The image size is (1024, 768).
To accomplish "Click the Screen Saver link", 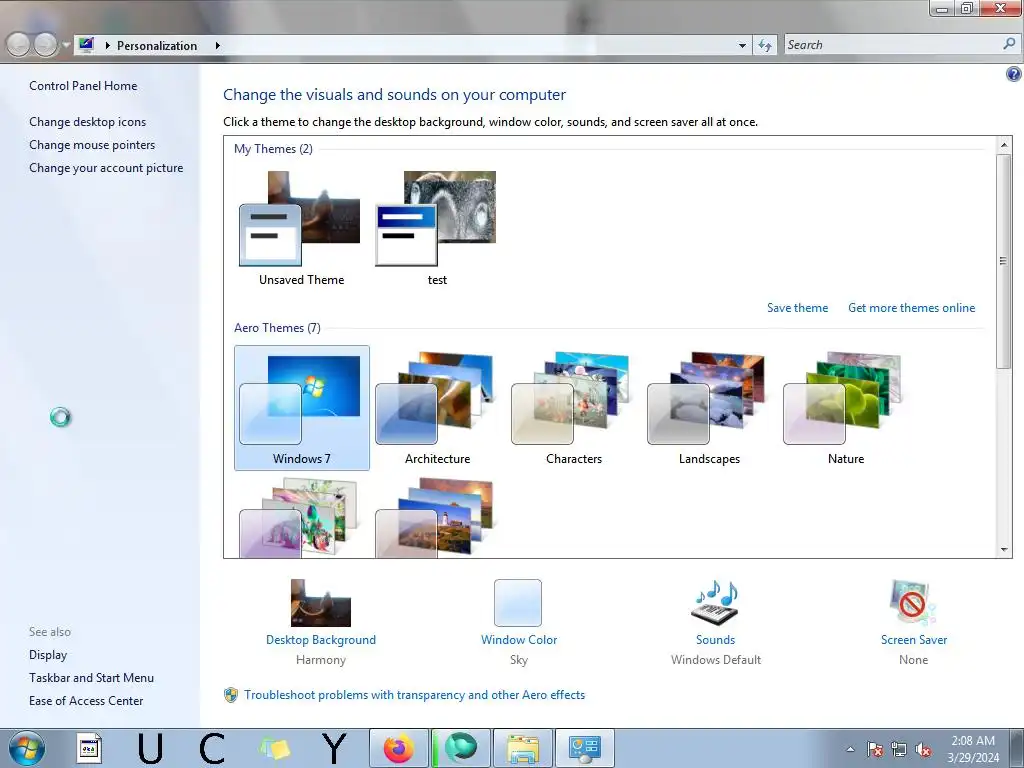I will [x=914, y=640].
